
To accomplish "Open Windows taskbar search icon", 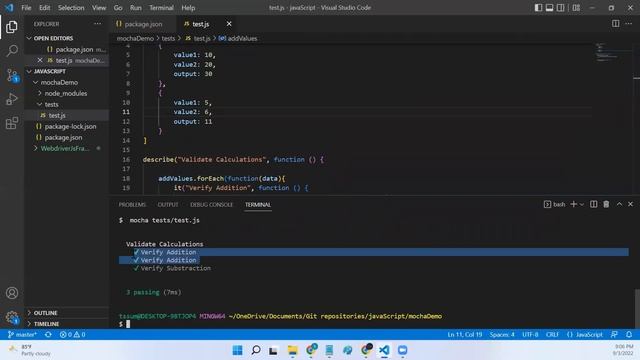I will tap(256, 350).
